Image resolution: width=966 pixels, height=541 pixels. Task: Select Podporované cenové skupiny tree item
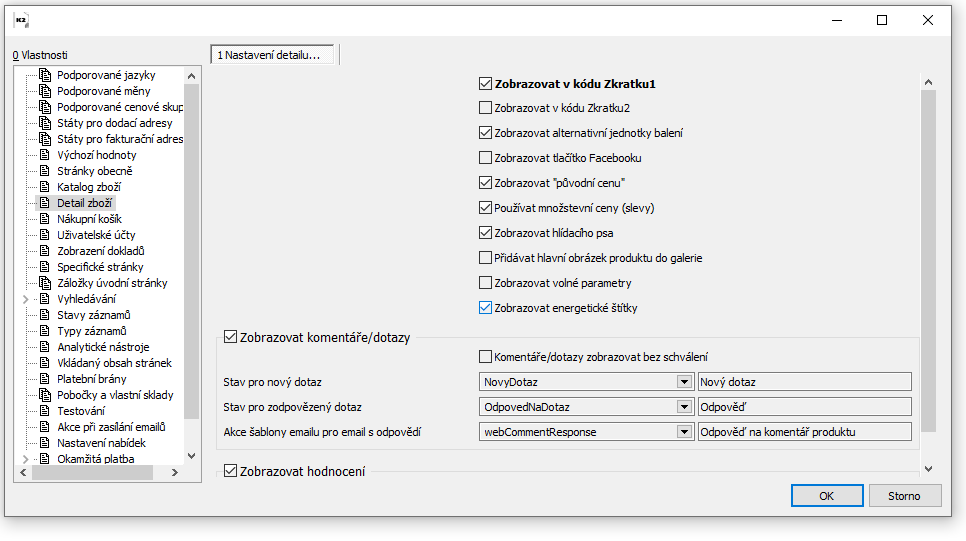point(120,107)
